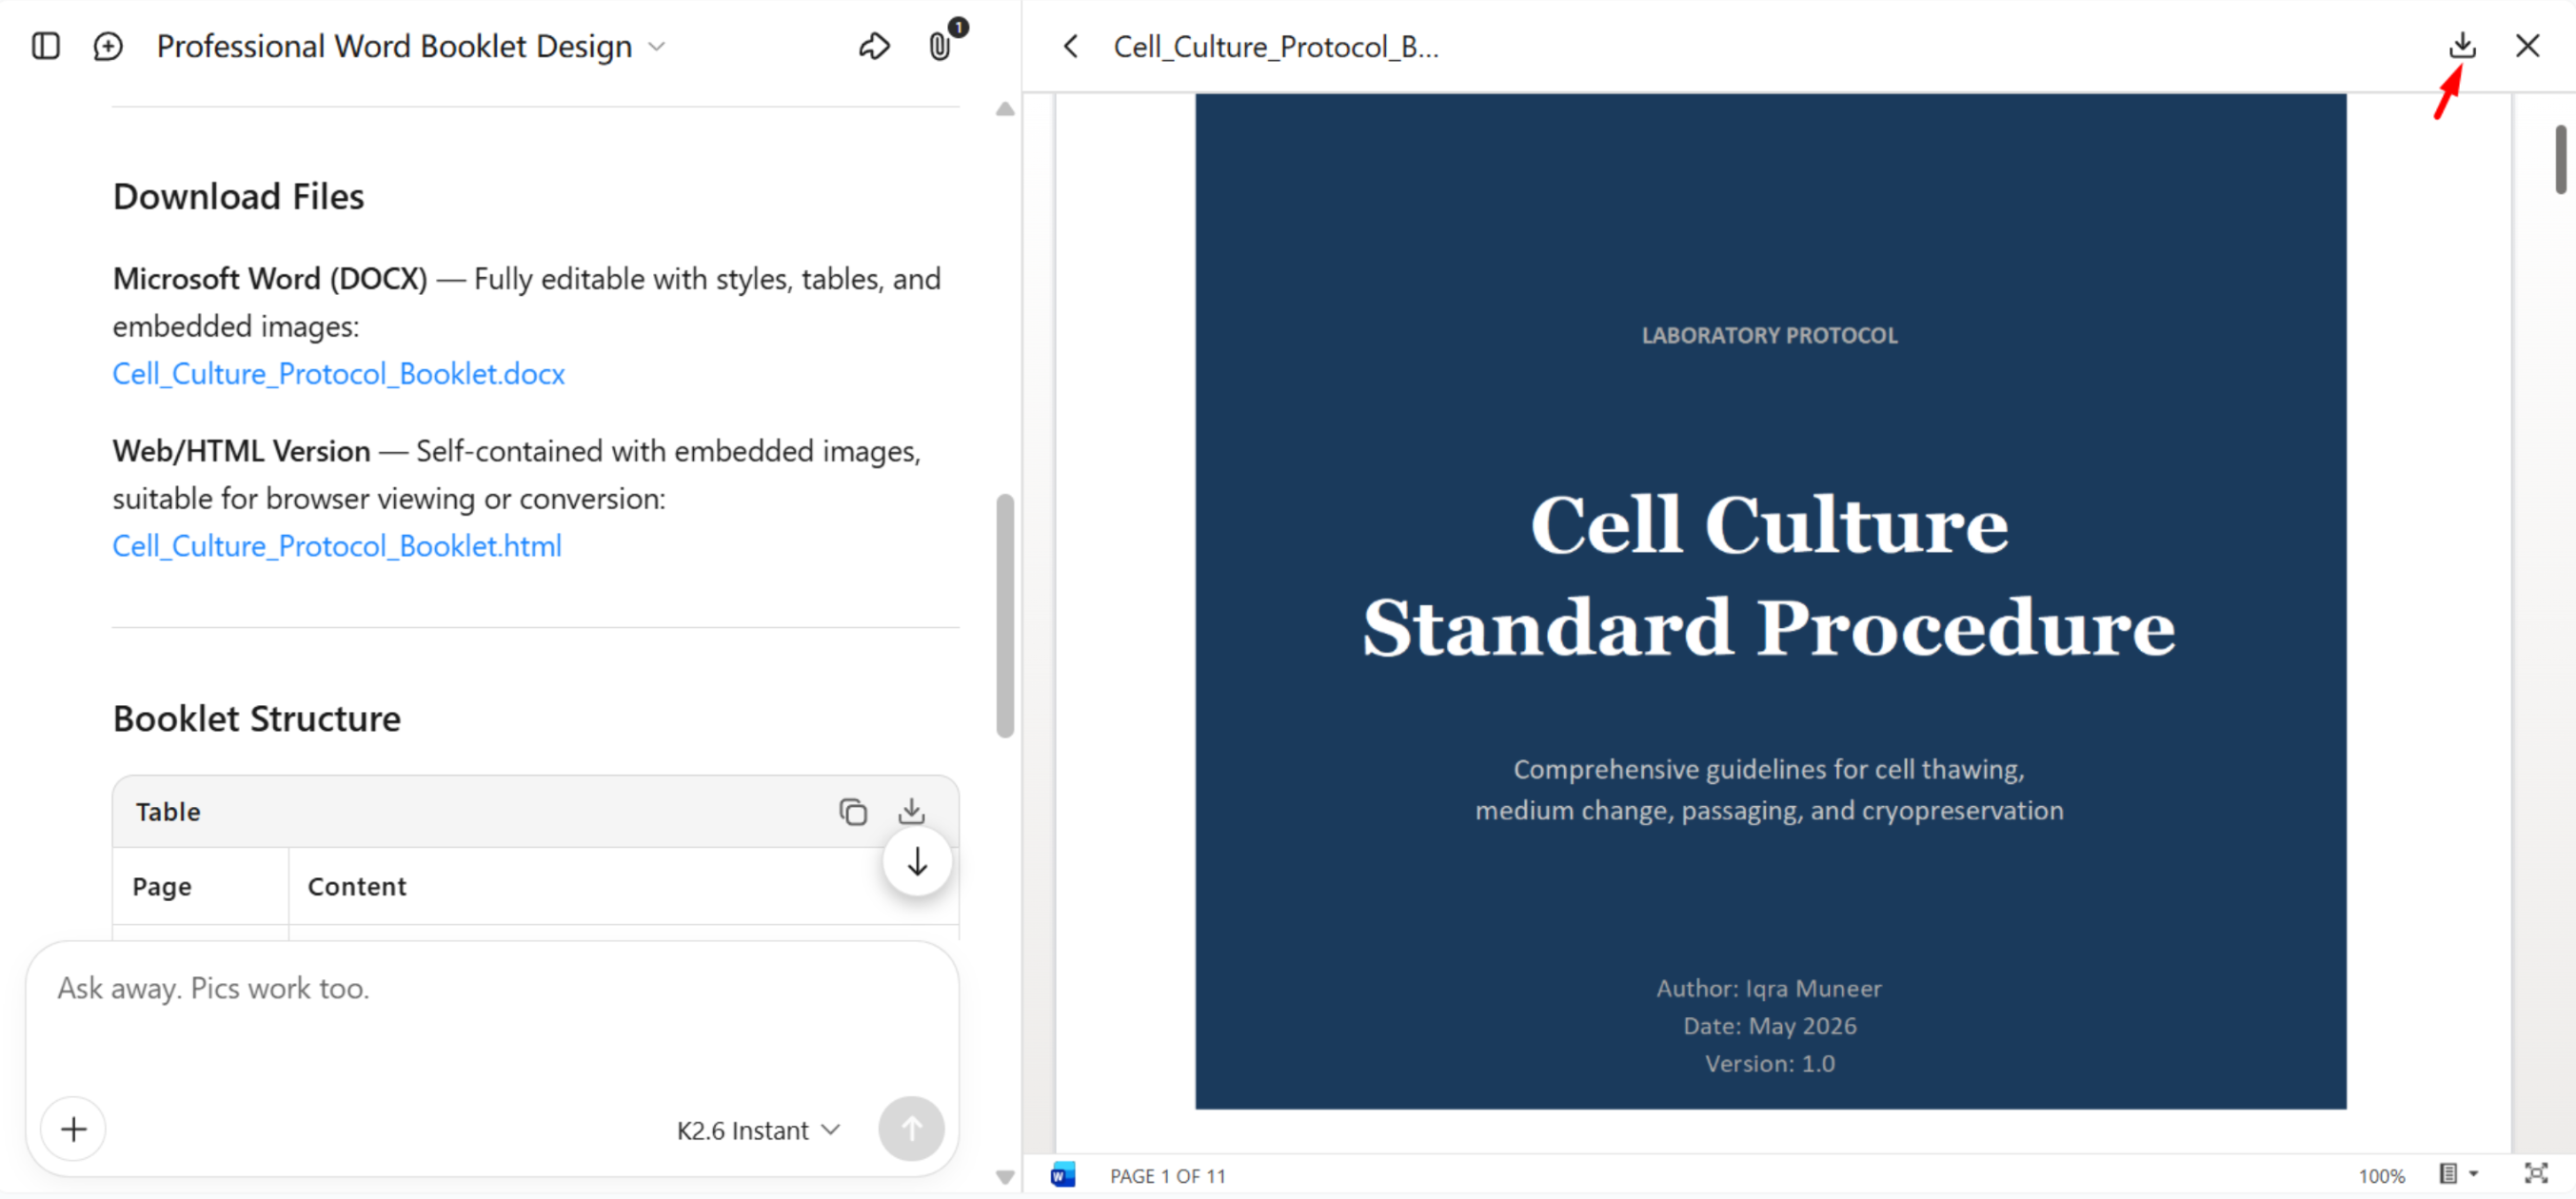Click the PAGE 1 OF 11 indicator
The height and width of the screenshot is (1199, 2576).
click(1167, 1176)
